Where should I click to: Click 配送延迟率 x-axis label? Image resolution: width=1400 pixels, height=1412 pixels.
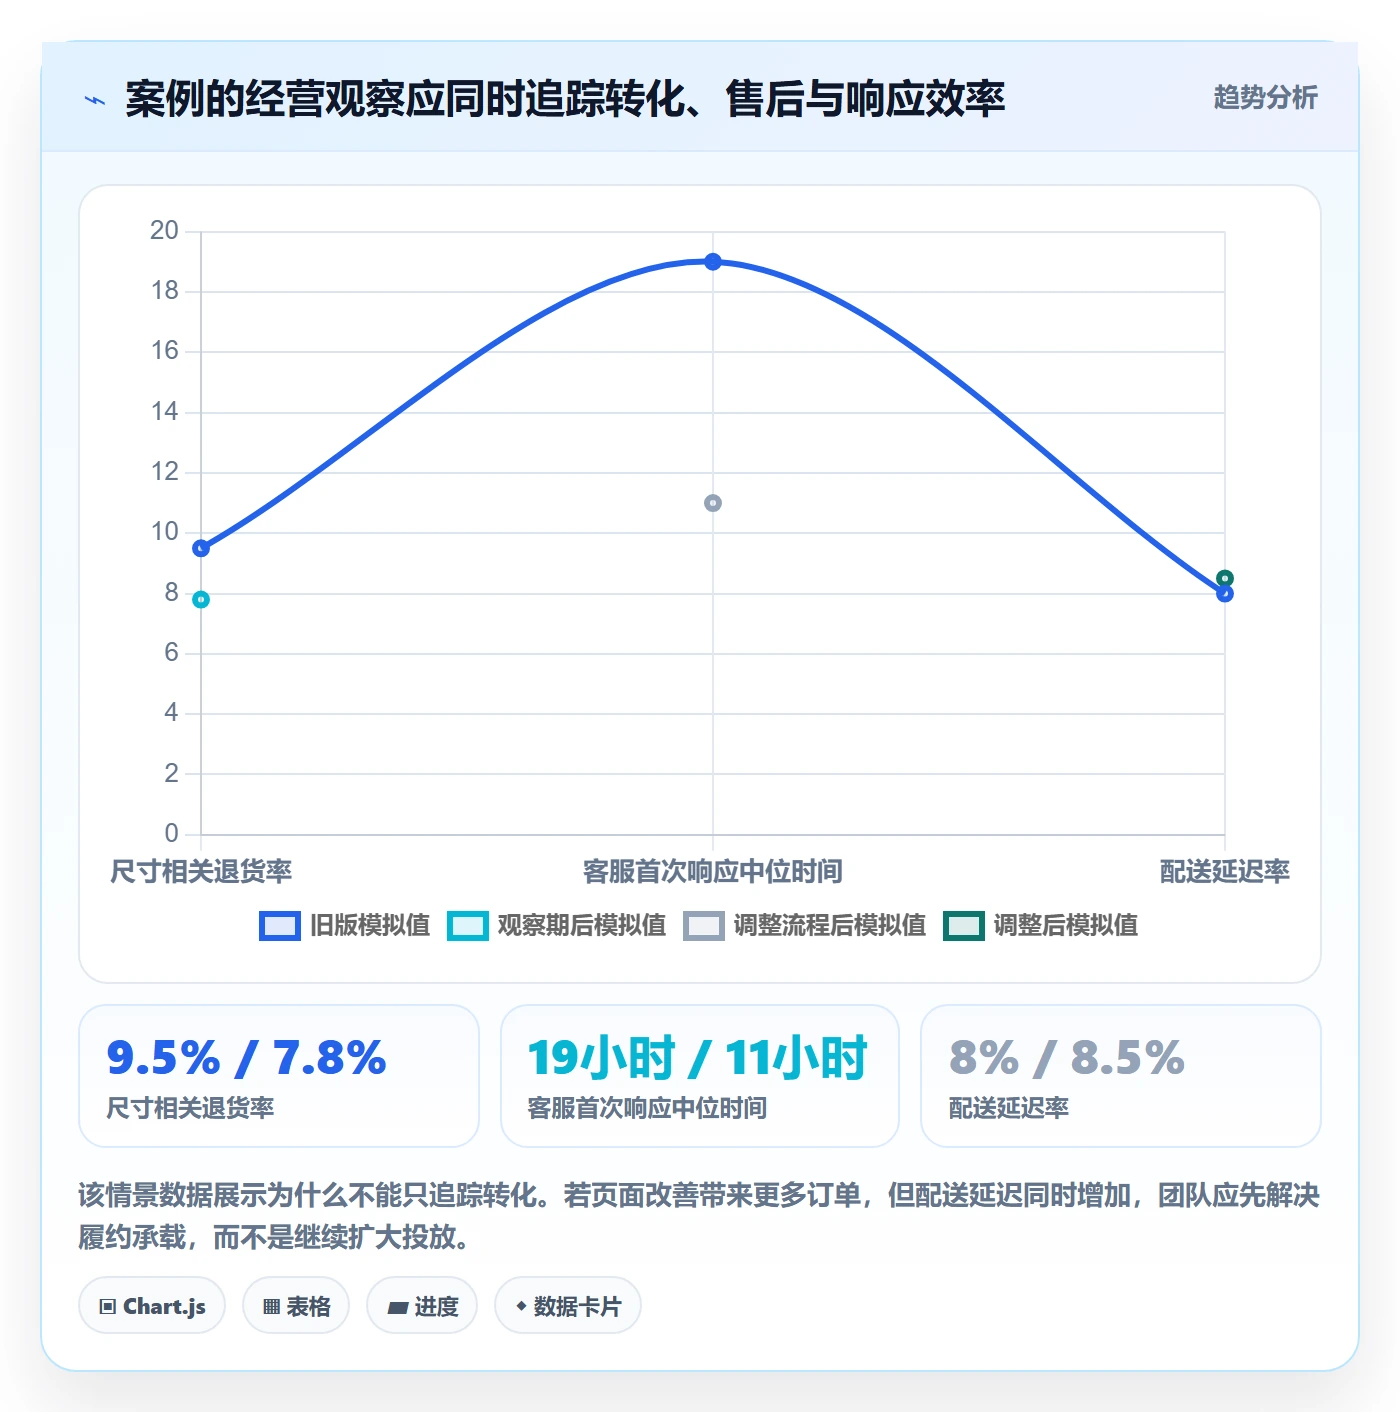(x=1225, y=872)
